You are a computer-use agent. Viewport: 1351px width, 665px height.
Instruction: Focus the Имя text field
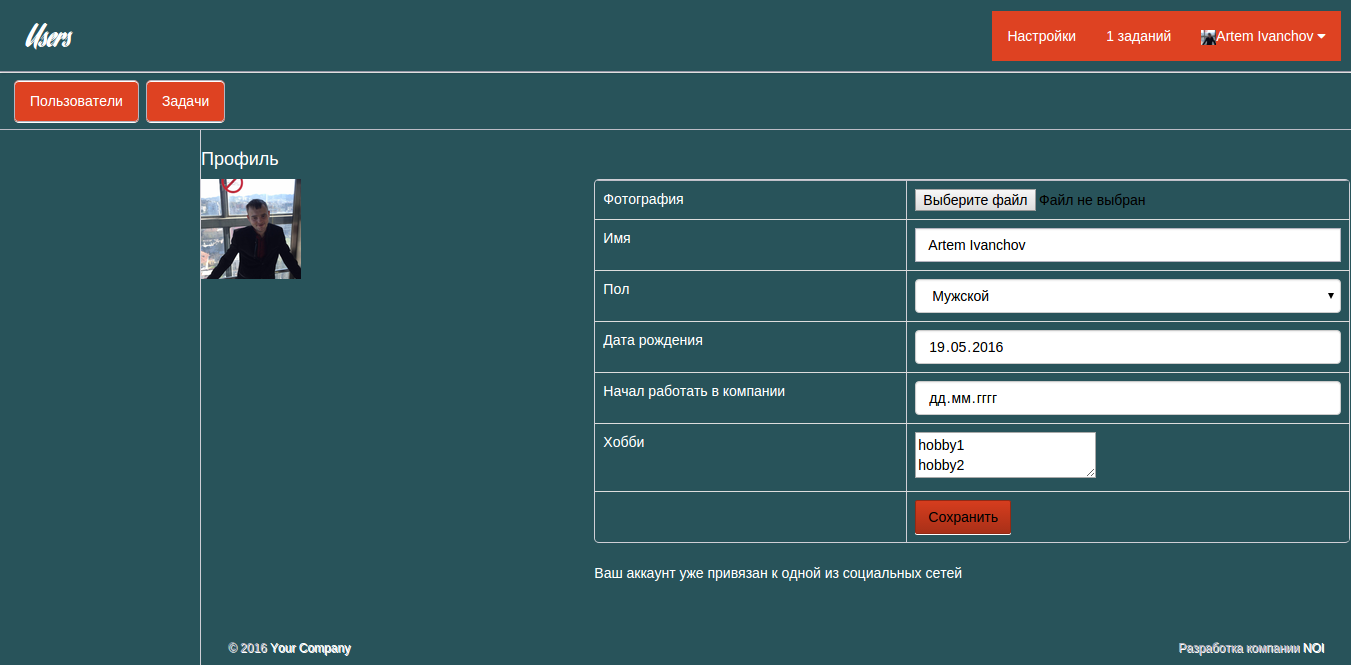(1128, 245)
